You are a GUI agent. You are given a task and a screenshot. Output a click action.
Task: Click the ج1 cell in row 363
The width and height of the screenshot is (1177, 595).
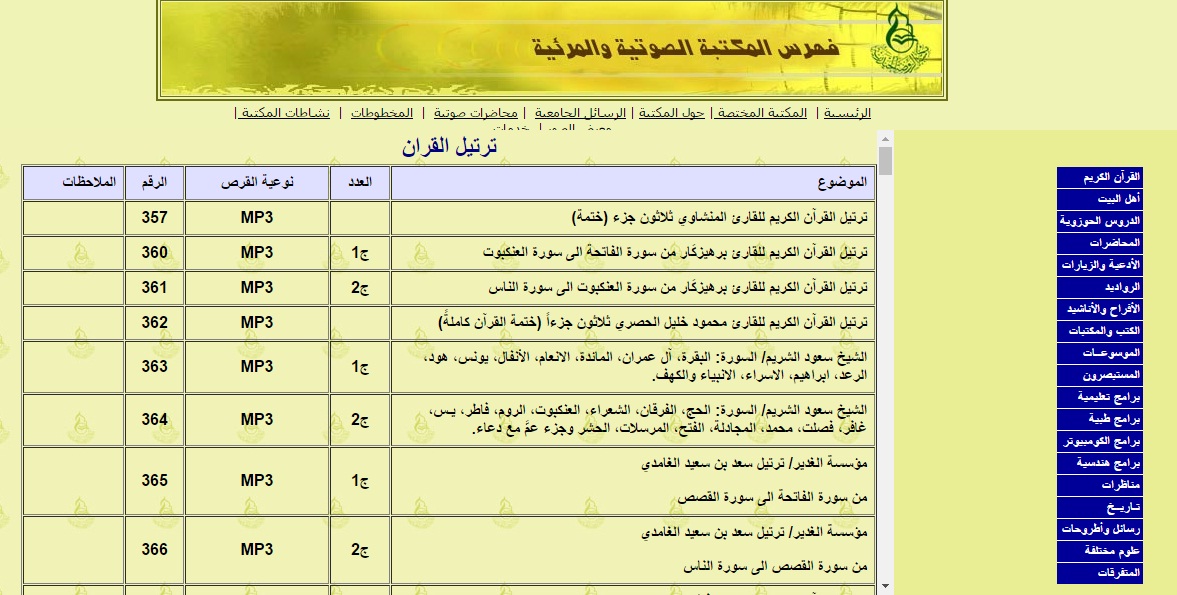(360, 368)
